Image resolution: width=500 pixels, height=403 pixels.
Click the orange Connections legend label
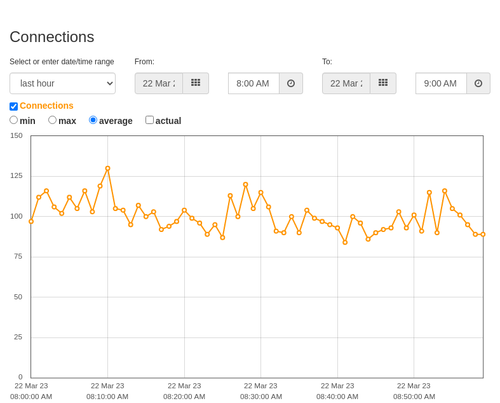click(x=46, y=106)
